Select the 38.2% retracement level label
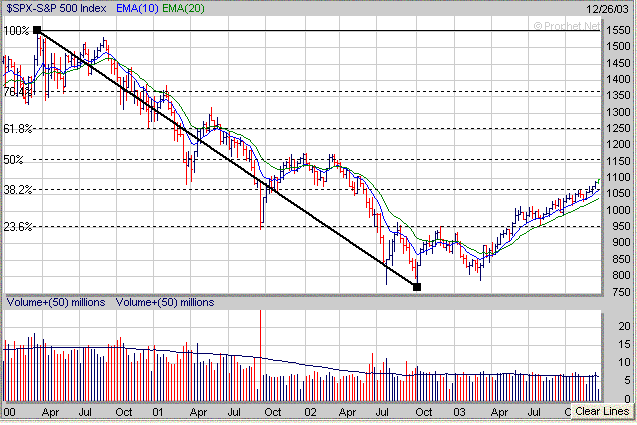Screen dimensions: 637x425 coord(19,190)
